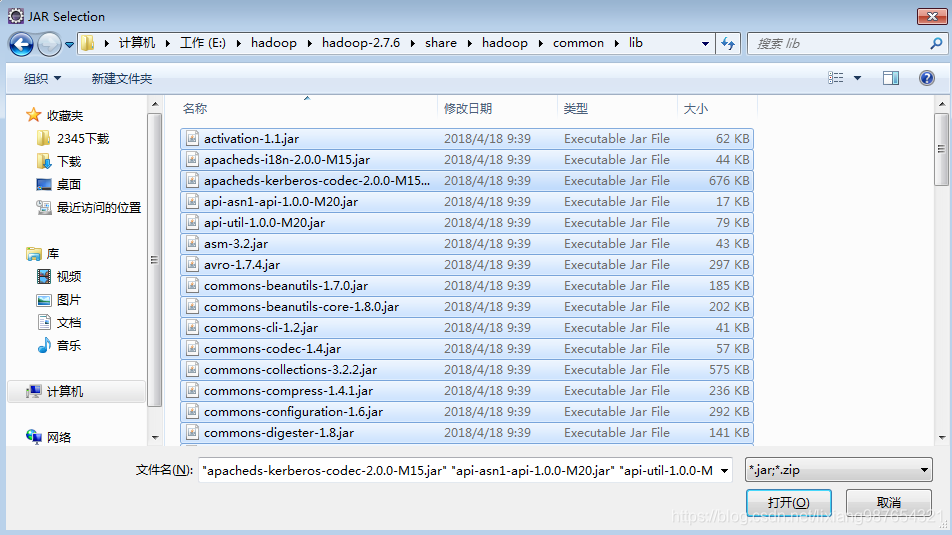Expand breadcrumb arrow after common
This screenshot has width=952, height=535.
[617, 43]
